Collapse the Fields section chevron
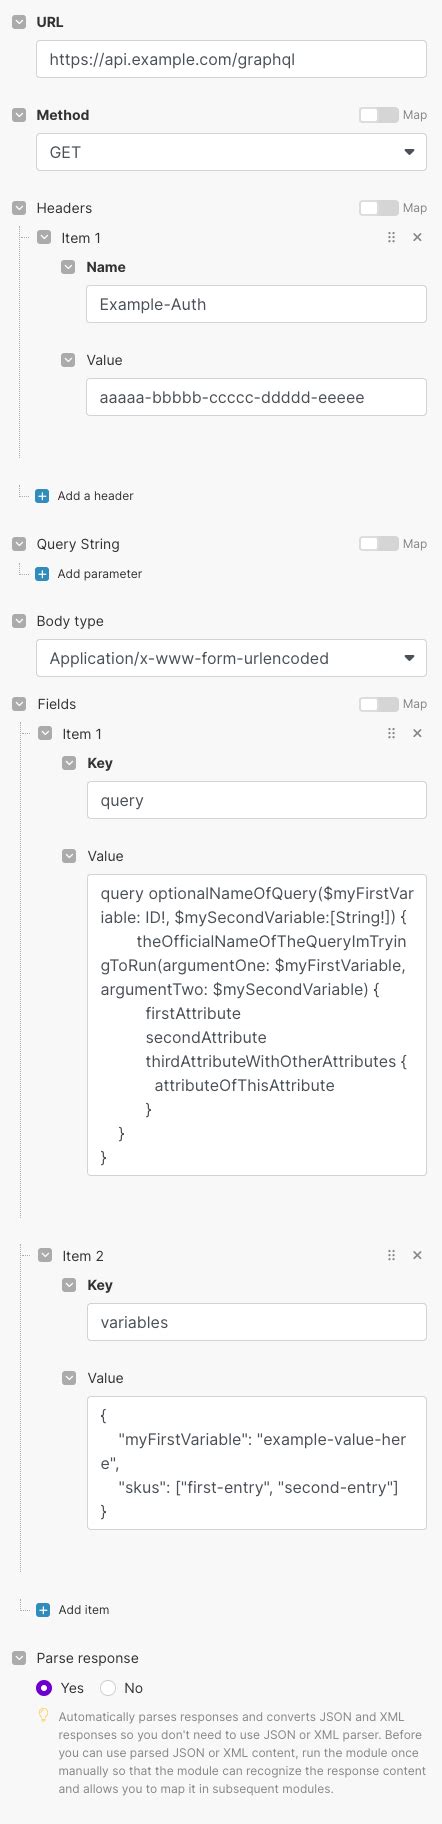This screenshot has height=1824, width=442. (x=19, y=704)
